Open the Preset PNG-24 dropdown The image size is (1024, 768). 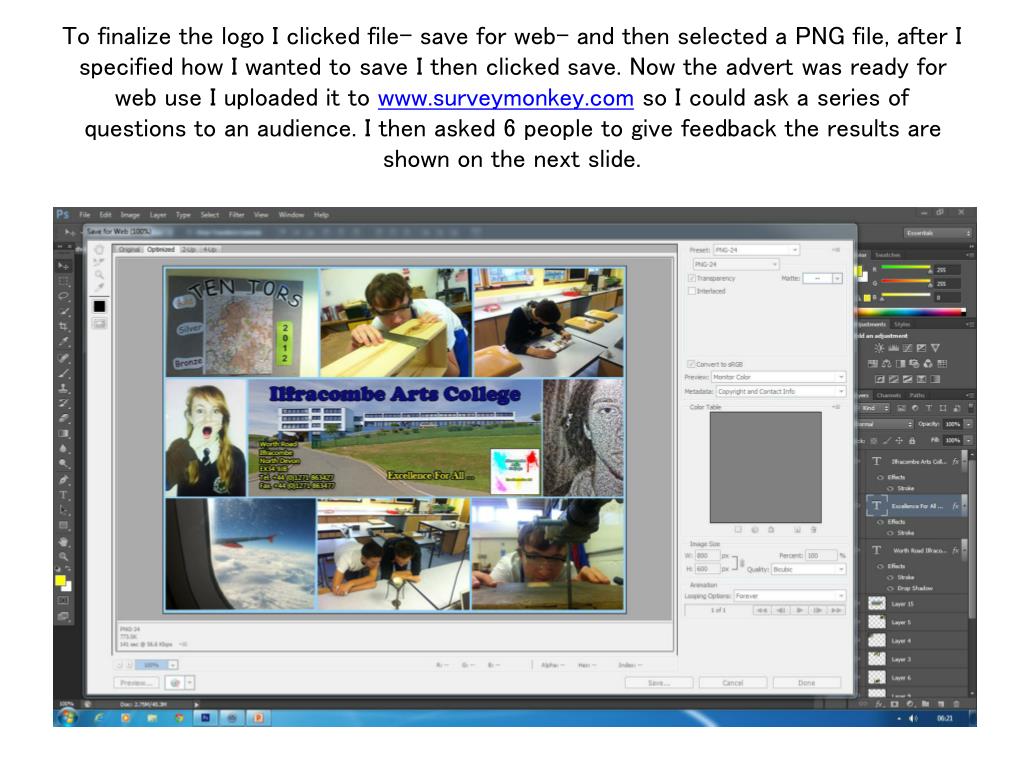click(756, 250)
